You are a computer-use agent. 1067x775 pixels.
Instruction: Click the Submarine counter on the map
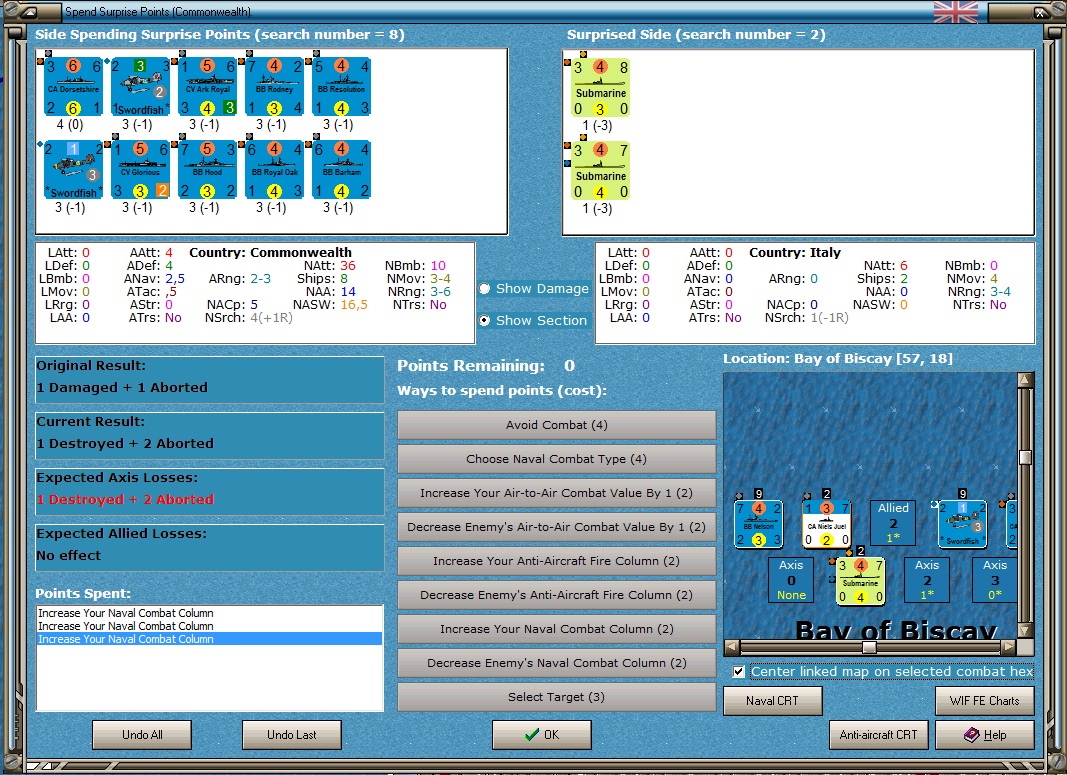click(x=860, y=580)
